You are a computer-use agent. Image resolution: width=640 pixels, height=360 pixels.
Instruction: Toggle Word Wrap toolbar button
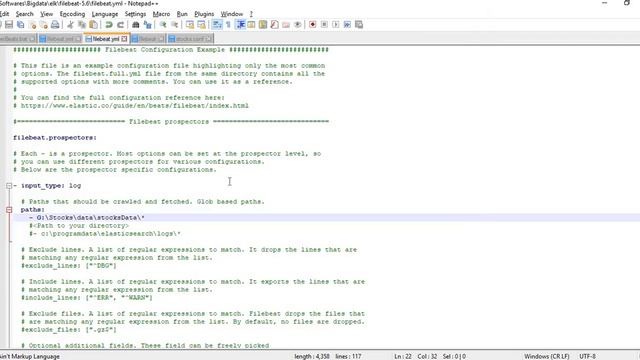(x=217, y=25)
